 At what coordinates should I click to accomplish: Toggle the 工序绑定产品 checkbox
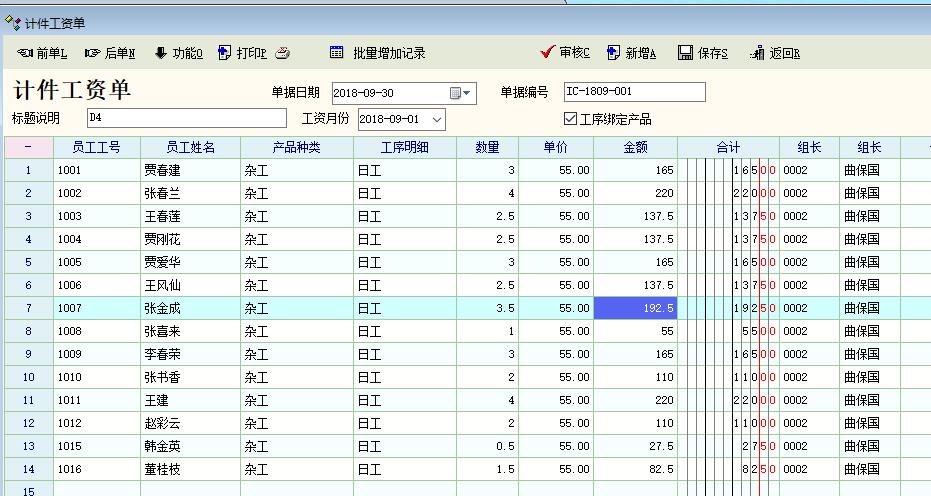coord(571,119)
